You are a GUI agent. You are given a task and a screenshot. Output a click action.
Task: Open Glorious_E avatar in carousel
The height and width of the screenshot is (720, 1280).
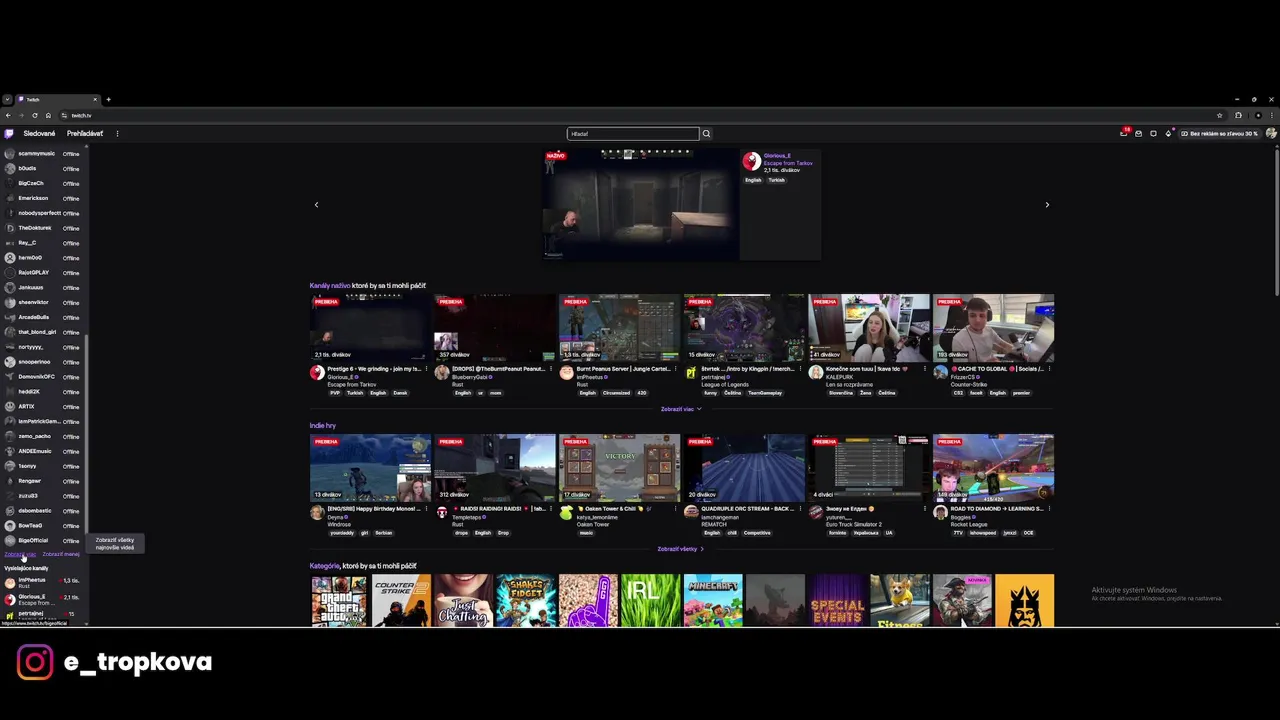[x=752, y=160]
